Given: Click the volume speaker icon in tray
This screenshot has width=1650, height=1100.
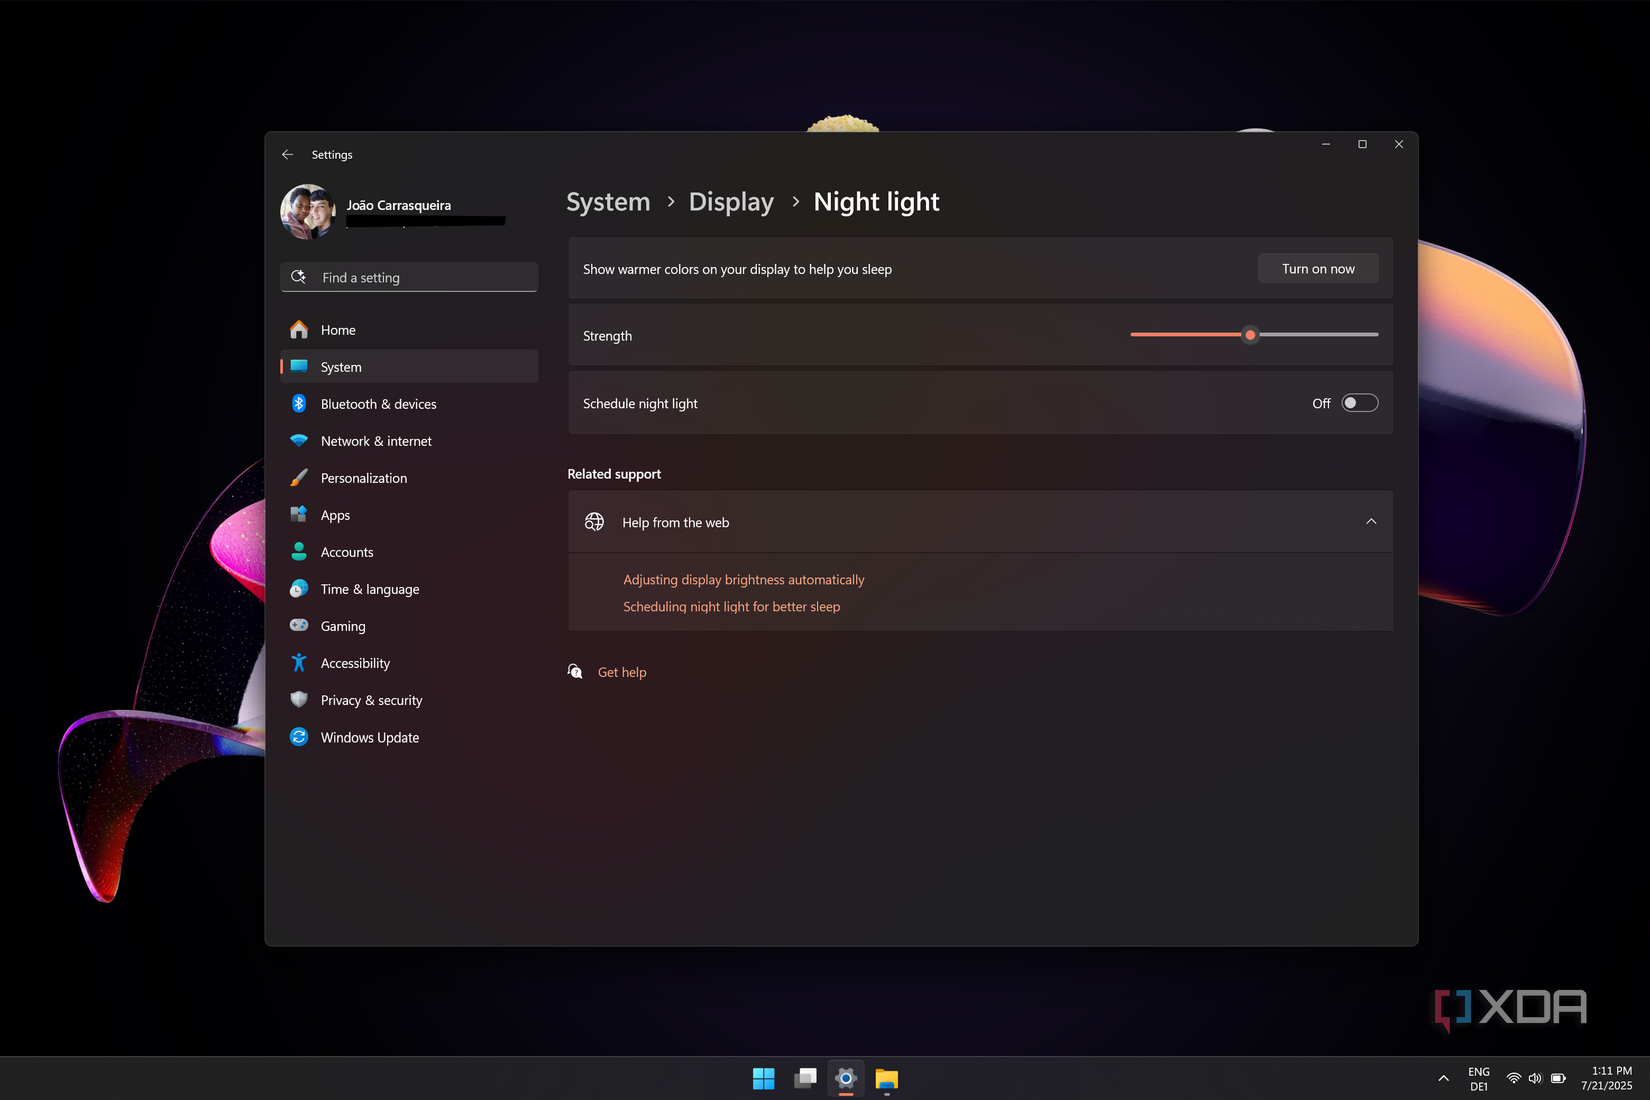Looking at the screenshot, I should point(1535,1079).
